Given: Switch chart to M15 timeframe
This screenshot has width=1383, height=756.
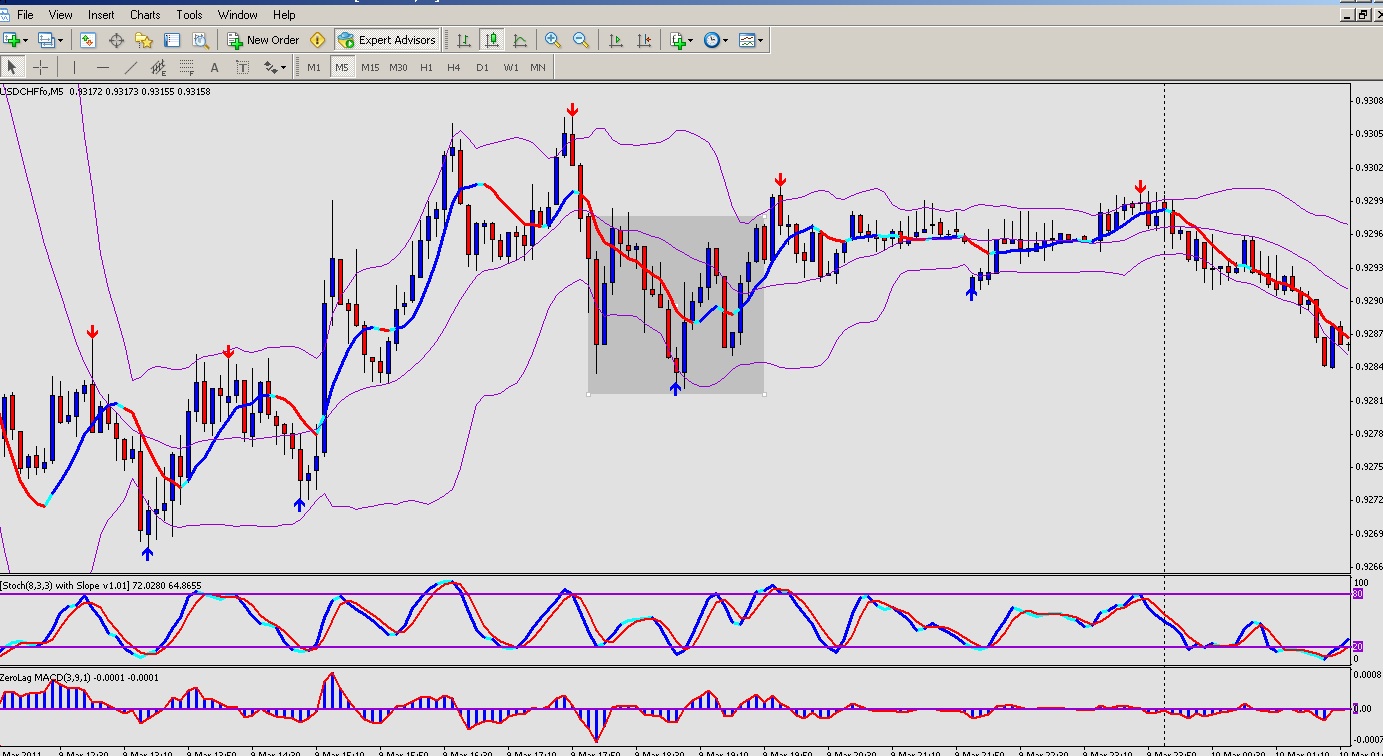Looking at the screenshot, I should [x=370, y=68].
